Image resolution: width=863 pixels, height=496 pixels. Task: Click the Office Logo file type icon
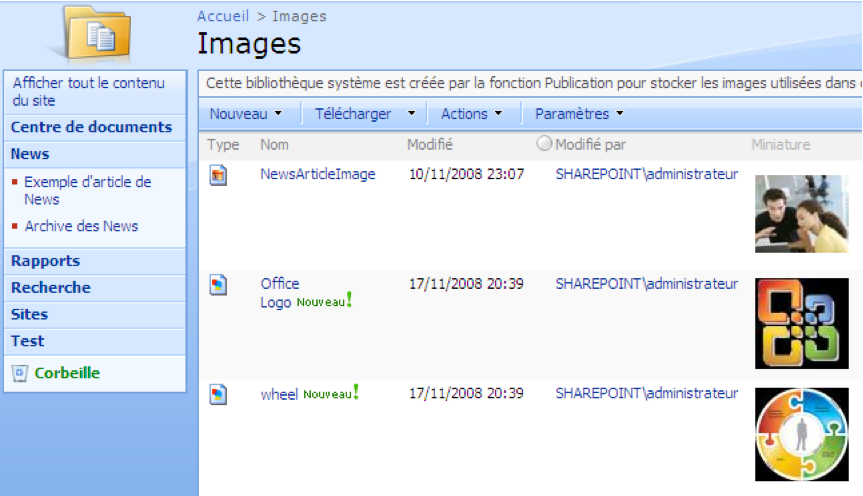tap(218, 285)
